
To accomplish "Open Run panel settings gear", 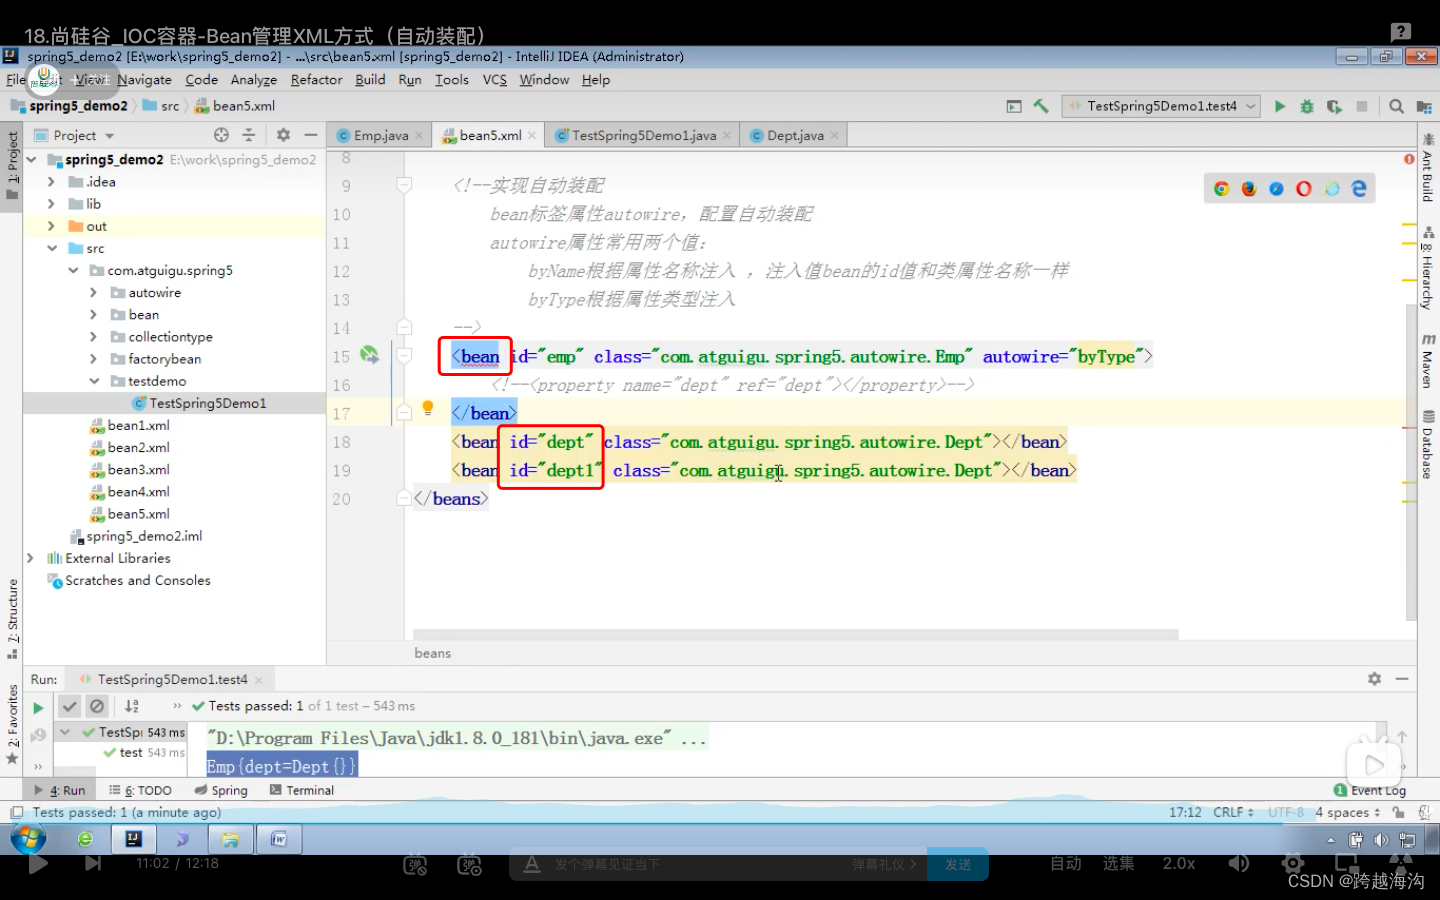I will [x=1374, y=679].
